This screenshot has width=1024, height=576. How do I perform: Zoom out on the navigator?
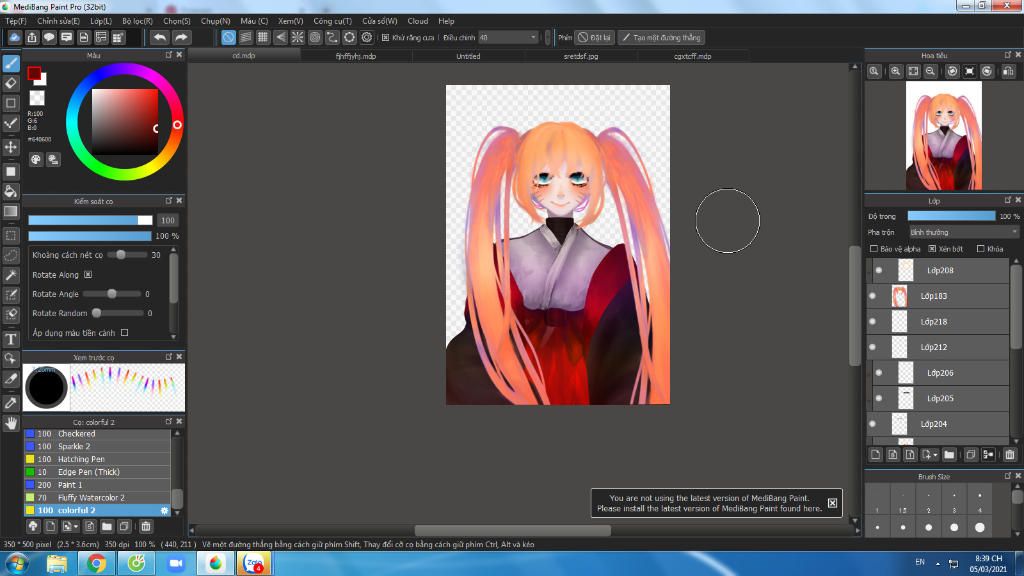930,71
